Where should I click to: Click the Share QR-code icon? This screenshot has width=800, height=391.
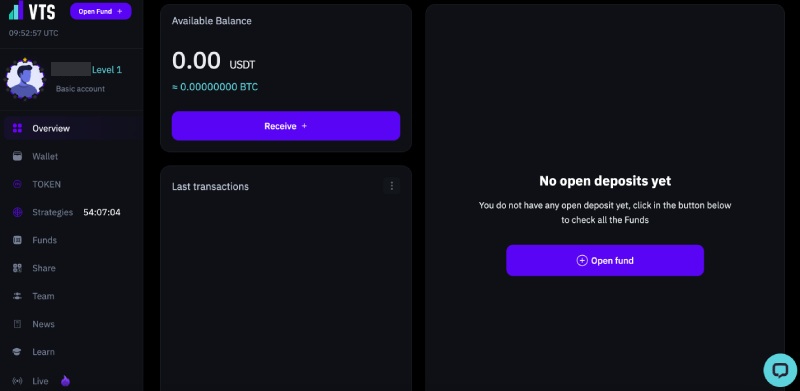click(17, 268)
